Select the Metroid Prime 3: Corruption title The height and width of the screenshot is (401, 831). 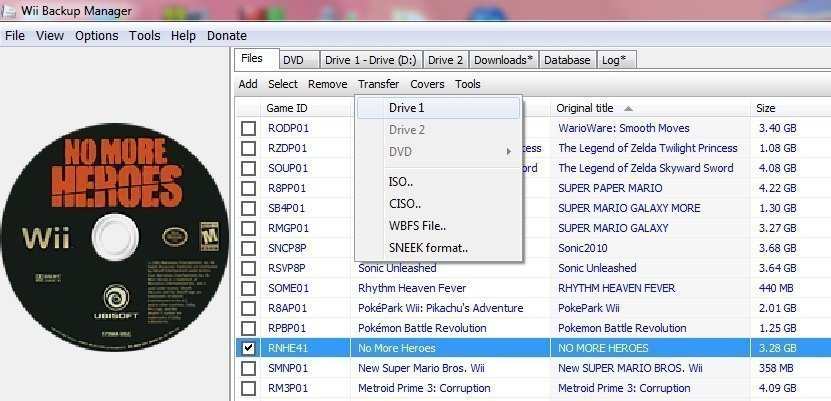(x=424, y=388)
